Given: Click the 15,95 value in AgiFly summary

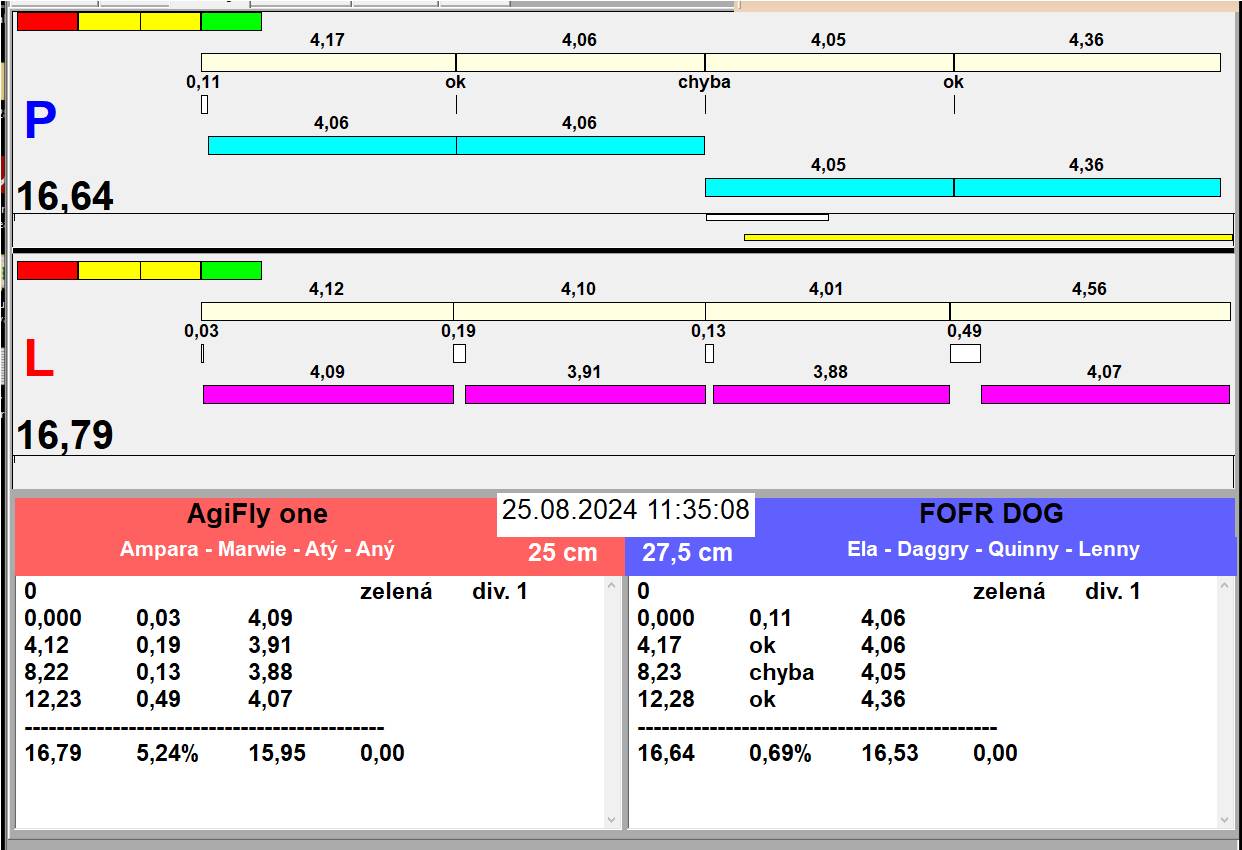Looking at the screenshot, I should click(x=277, y=753).
